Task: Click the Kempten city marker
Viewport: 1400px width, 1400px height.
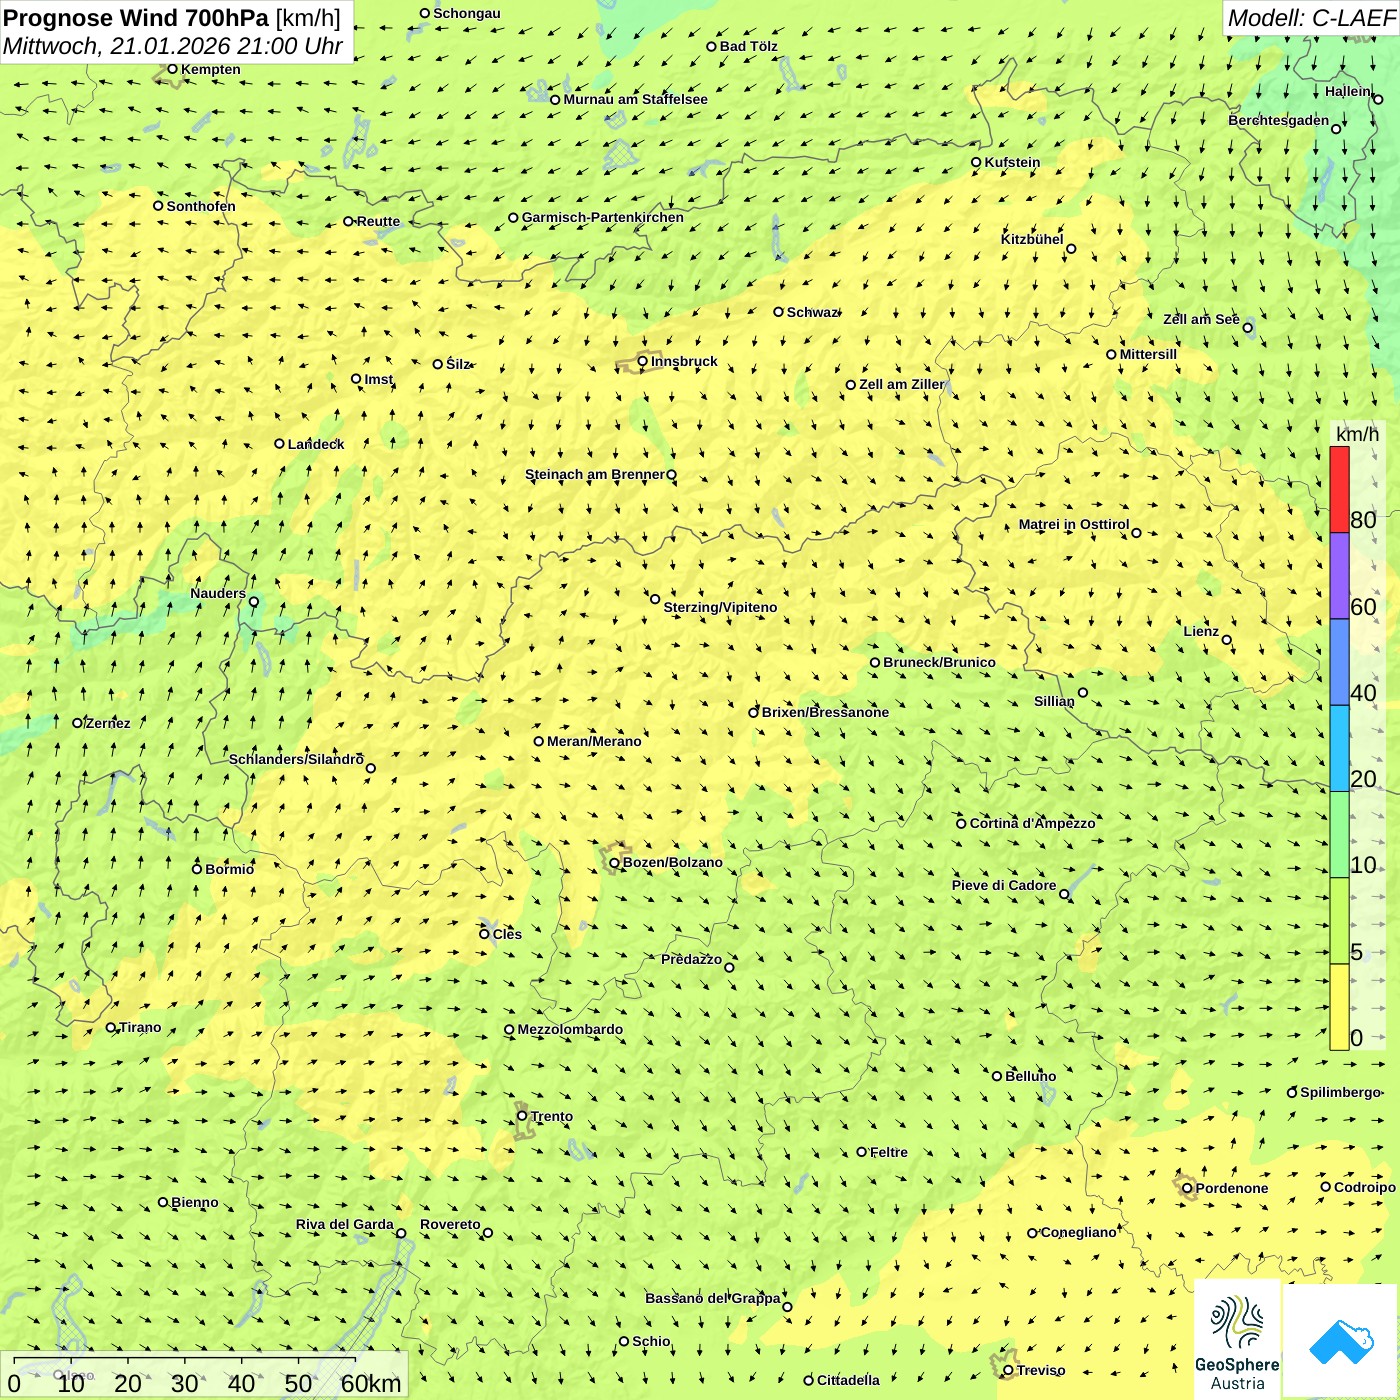Action: pyautogui.click(x=173, y=69)
